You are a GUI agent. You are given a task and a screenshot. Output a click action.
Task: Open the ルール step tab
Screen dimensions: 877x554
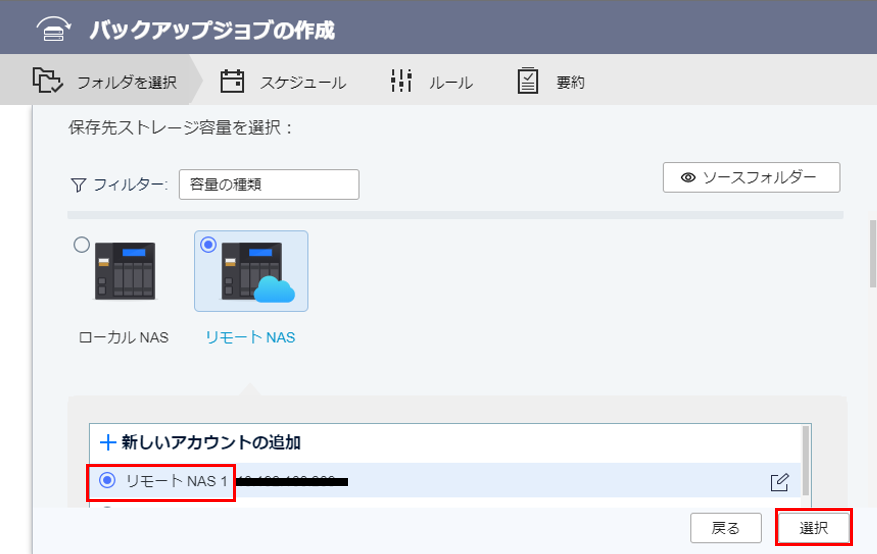[x=450, y=82]
